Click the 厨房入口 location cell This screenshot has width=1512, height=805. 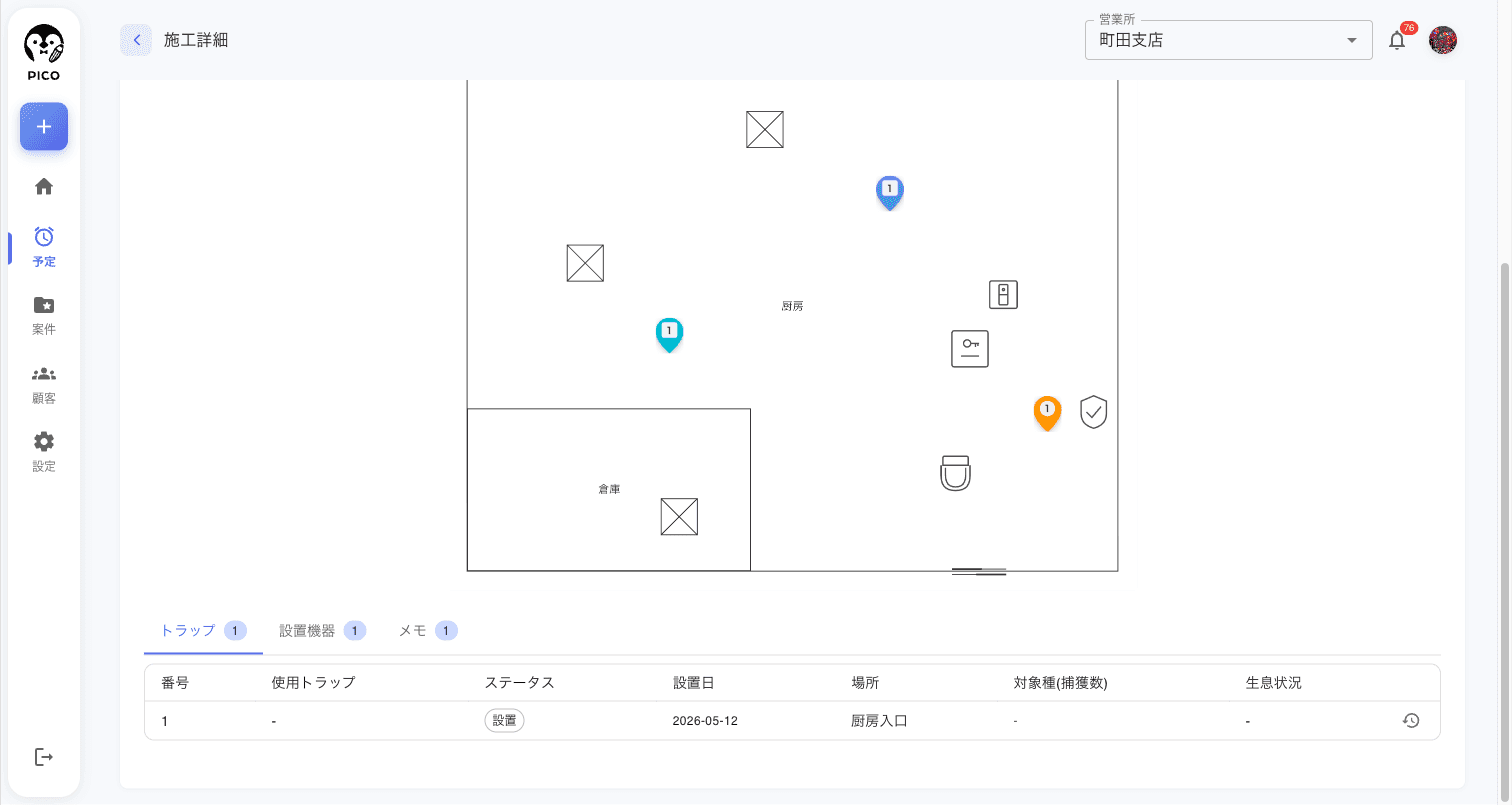coord(879,721)
